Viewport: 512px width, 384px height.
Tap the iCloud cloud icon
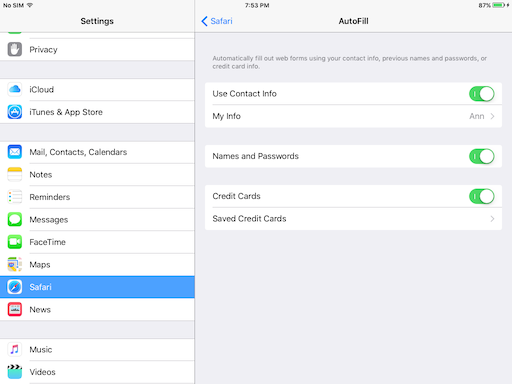pos(15,89)
